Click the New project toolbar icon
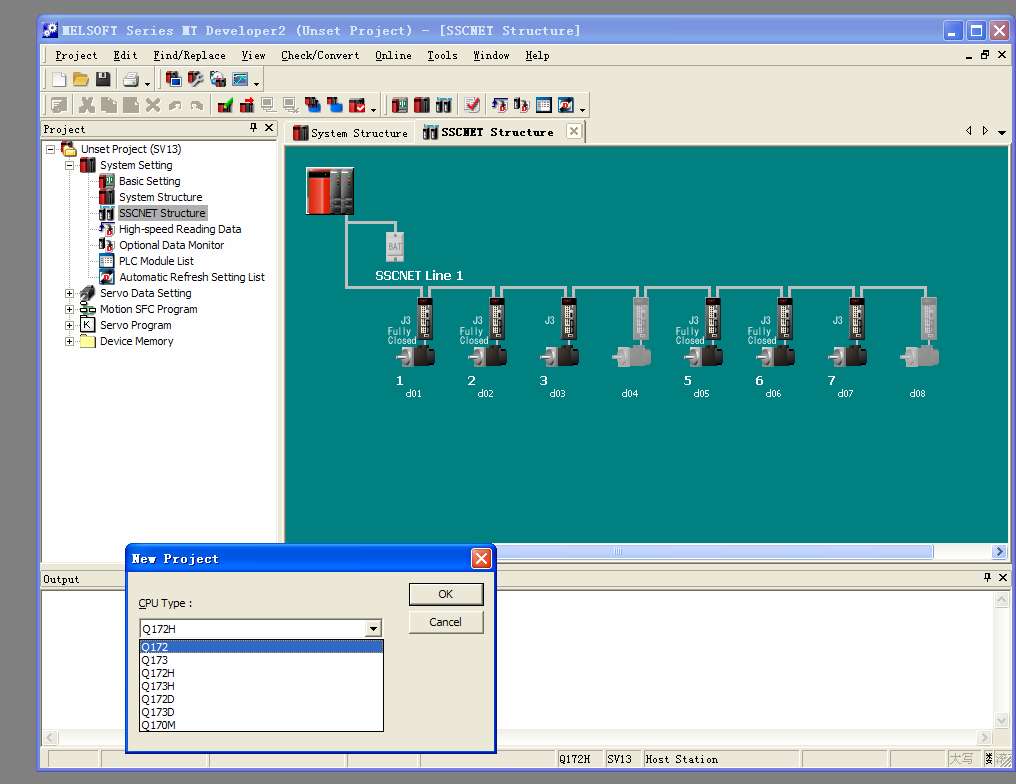 (x=59, y=79)
